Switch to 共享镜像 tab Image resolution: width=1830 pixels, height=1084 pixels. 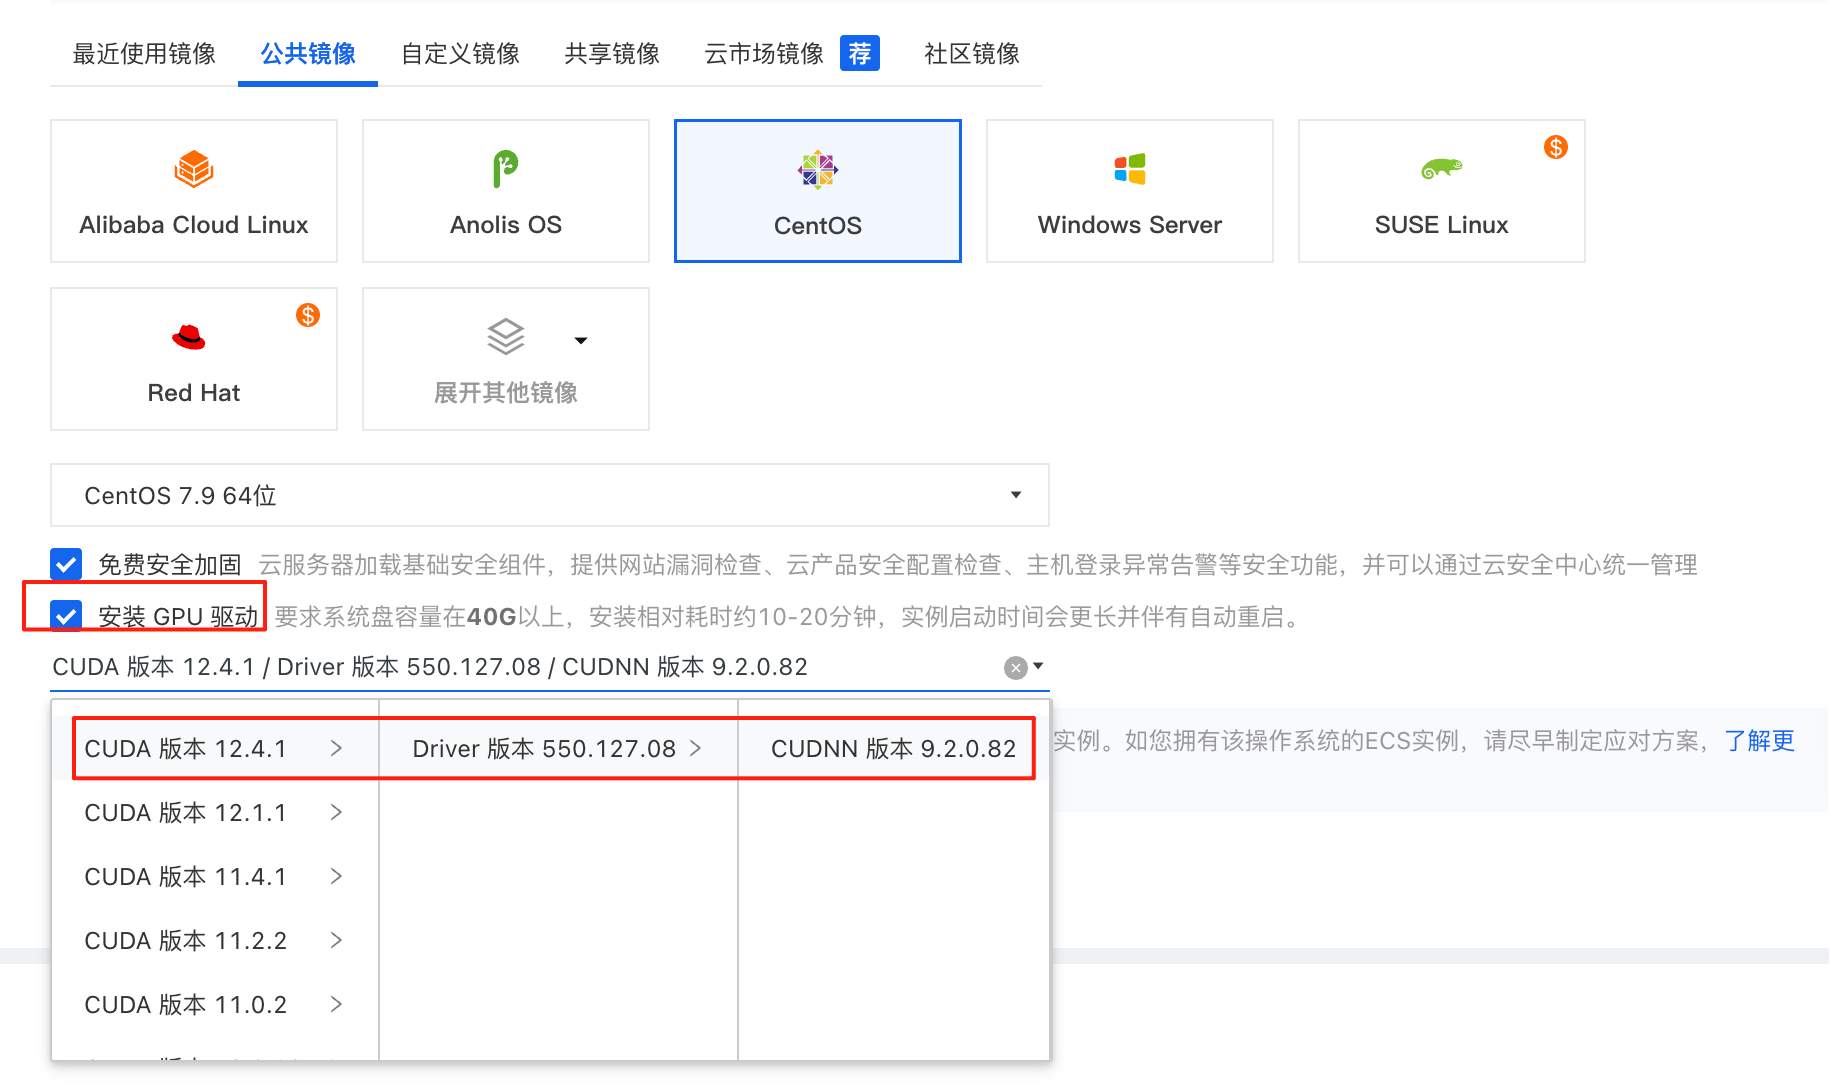[612, 54]
